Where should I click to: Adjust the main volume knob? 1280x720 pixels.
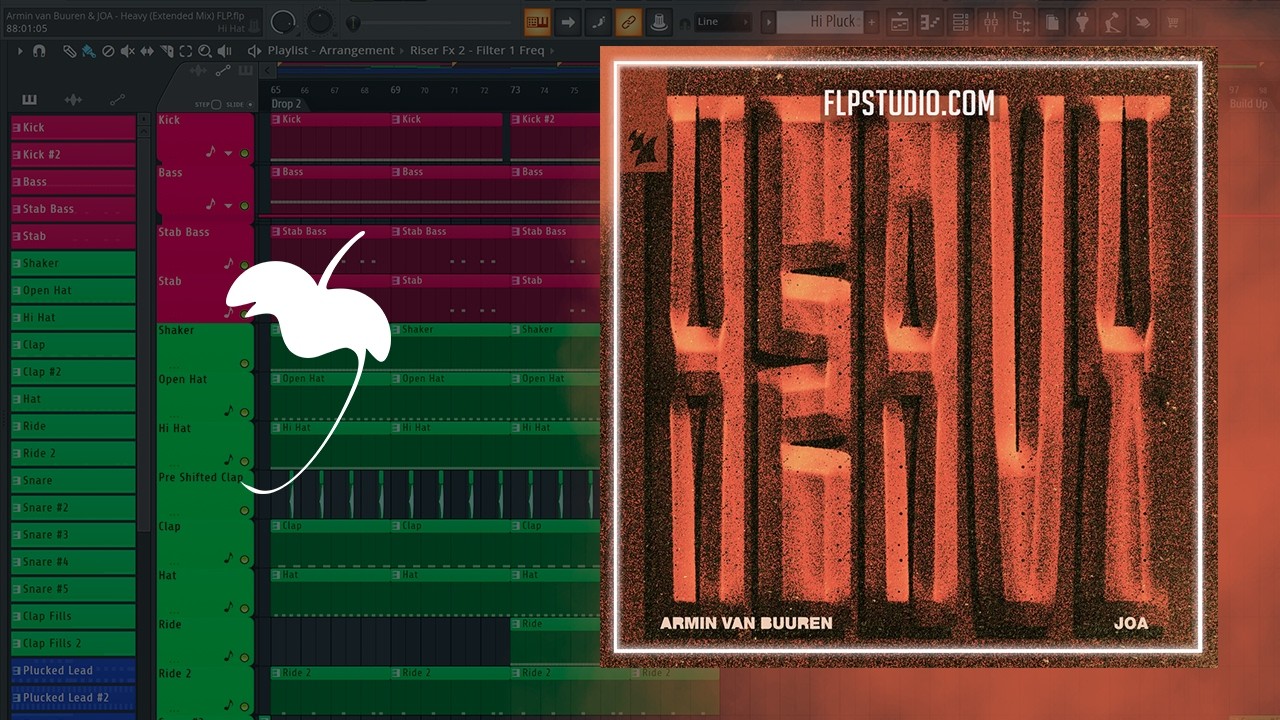(x=282, y=20)
